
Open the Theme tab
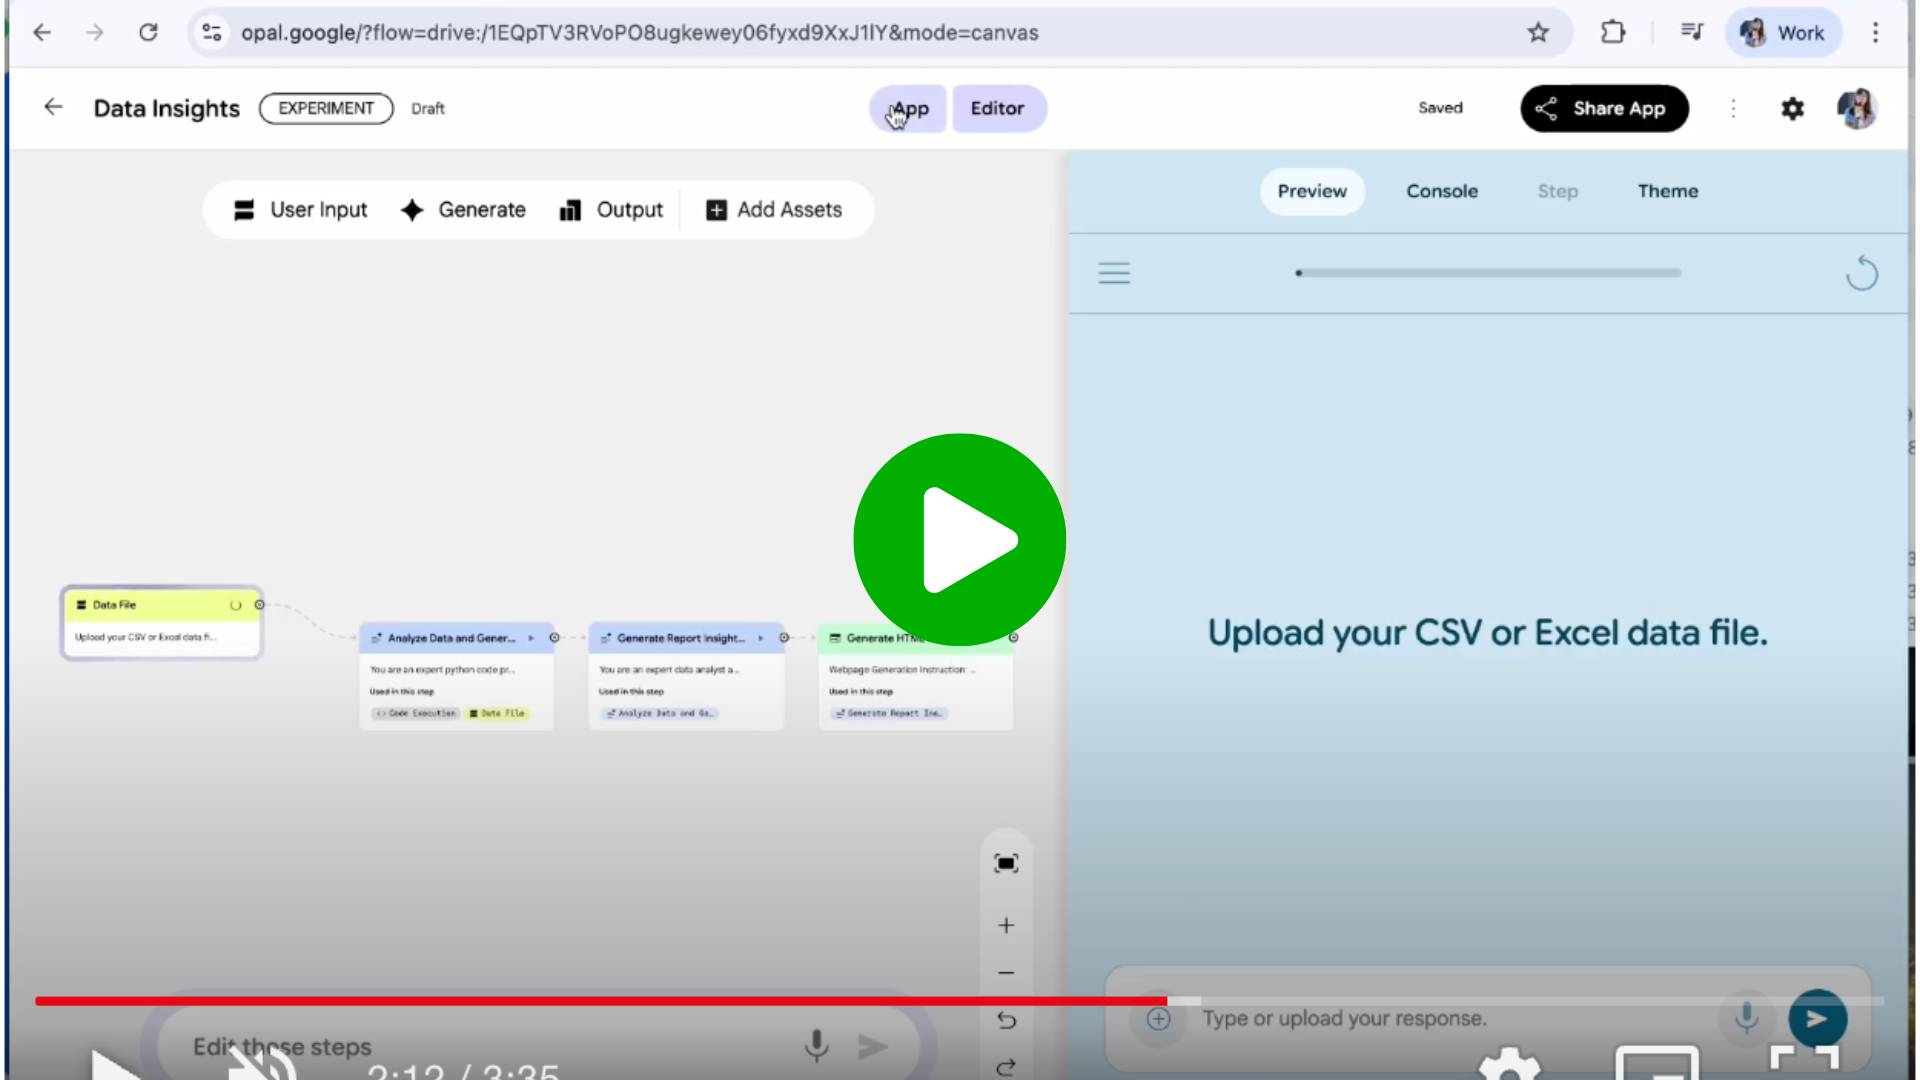coord(1667,191)
